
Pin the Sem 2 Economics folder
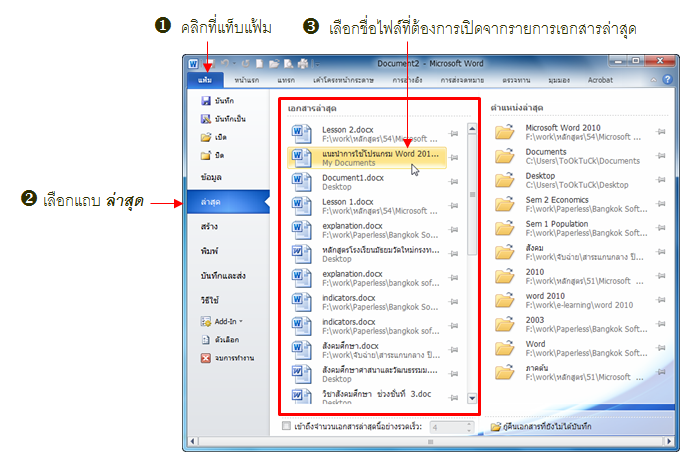tap(661, 204)
